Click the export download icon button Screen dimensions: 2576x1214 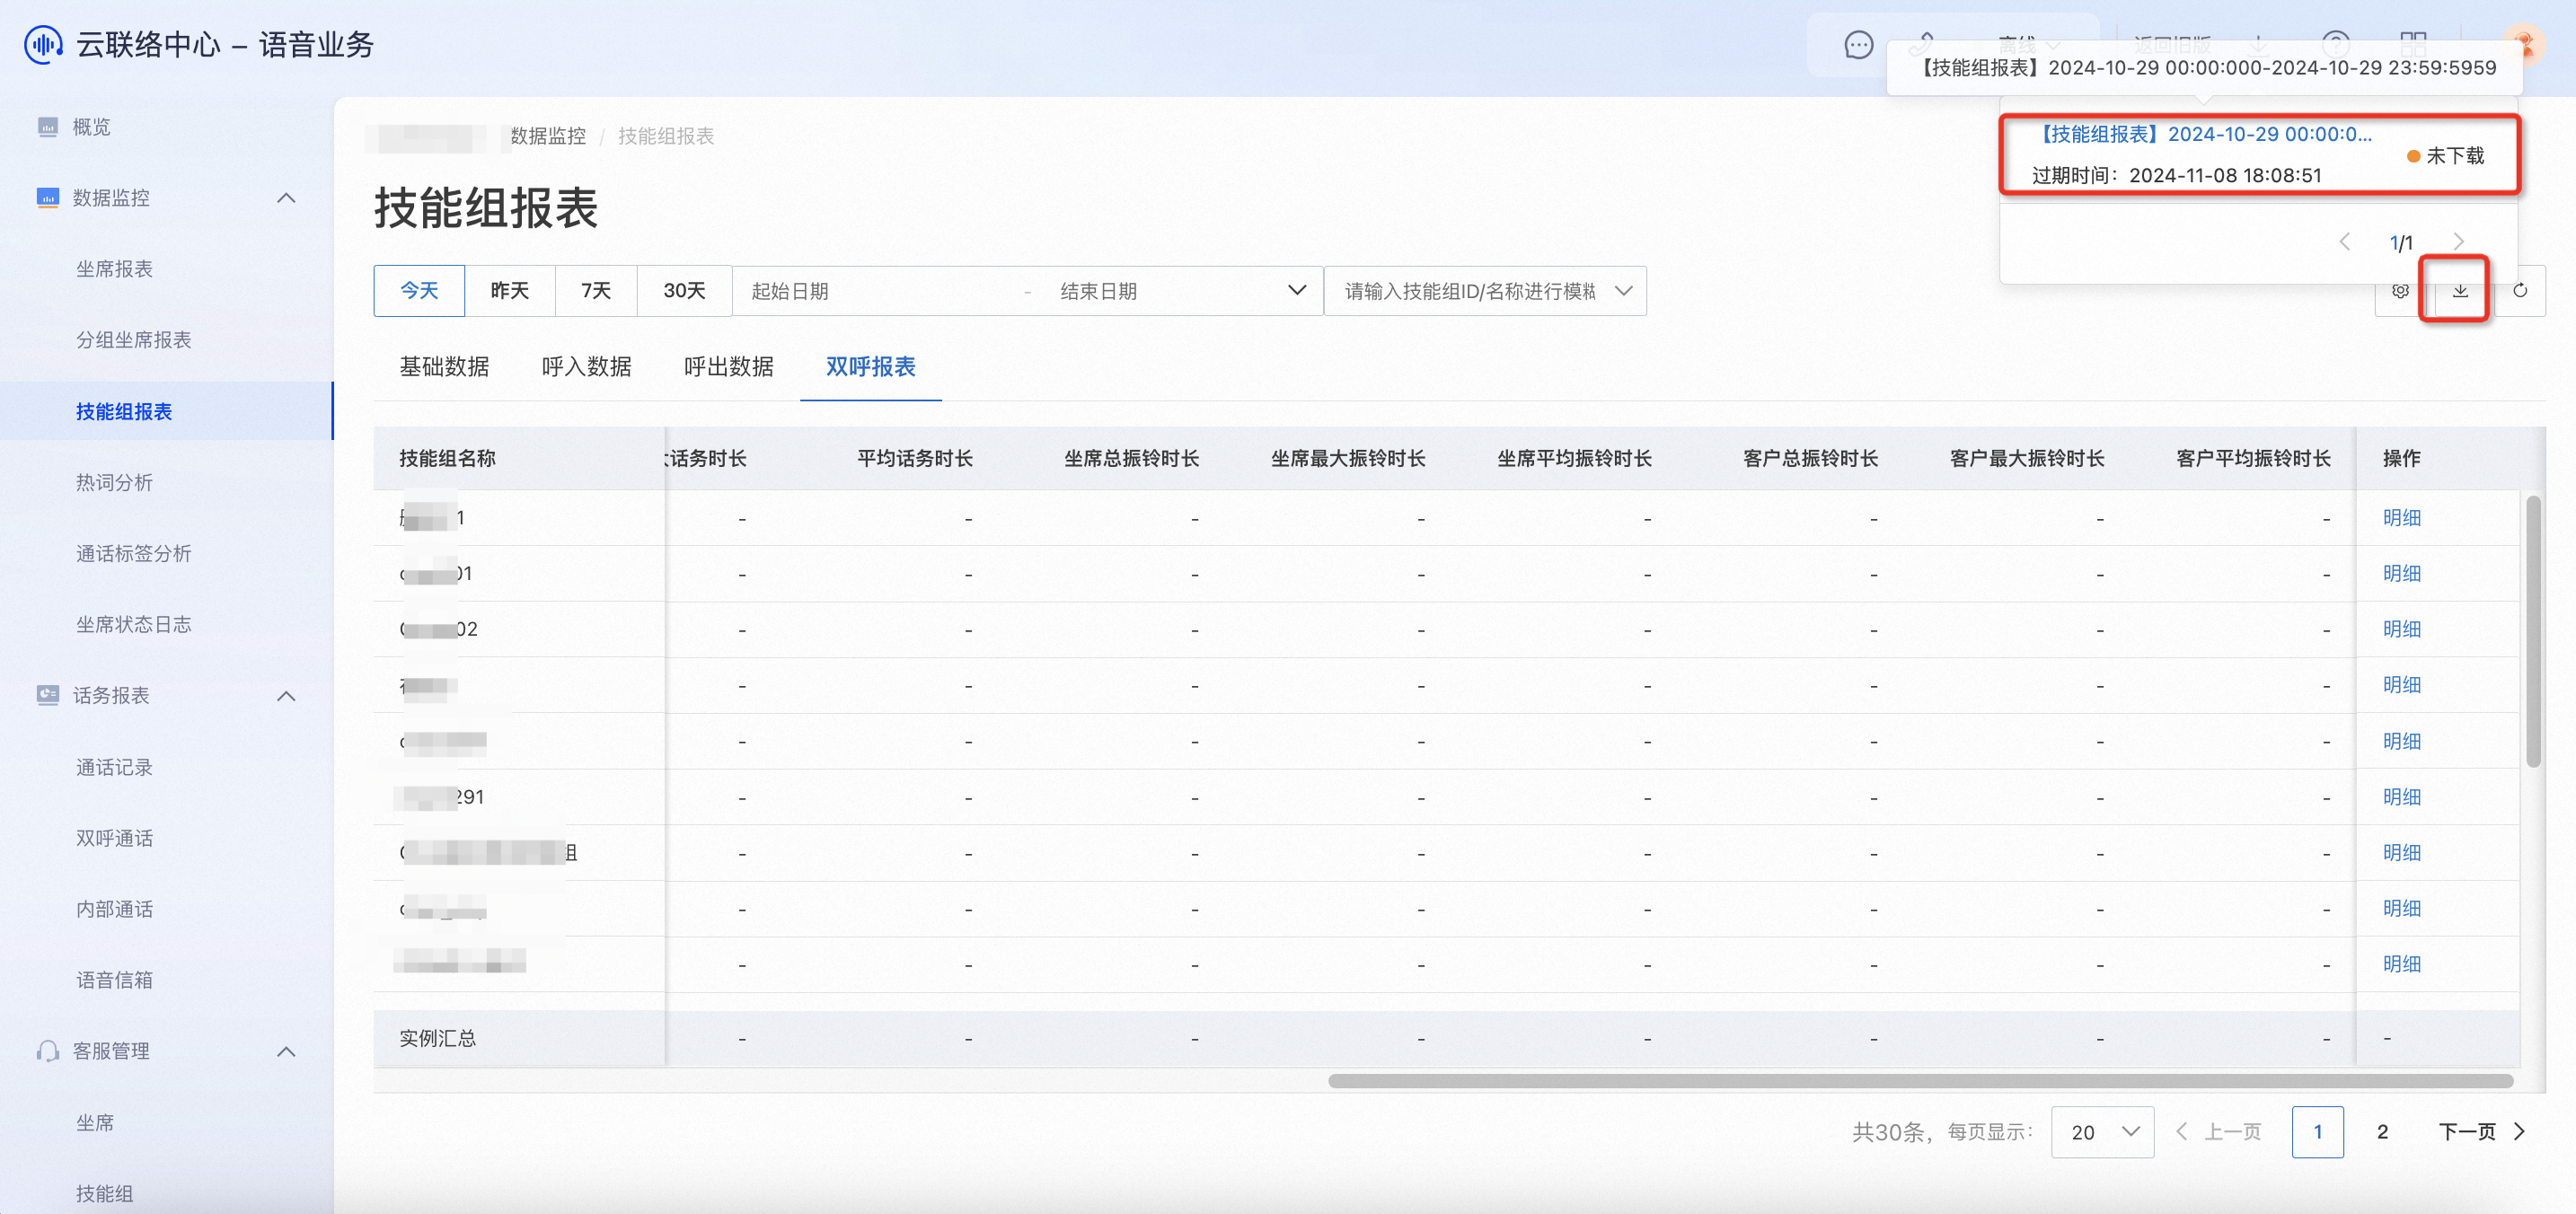pos(2460,291)
